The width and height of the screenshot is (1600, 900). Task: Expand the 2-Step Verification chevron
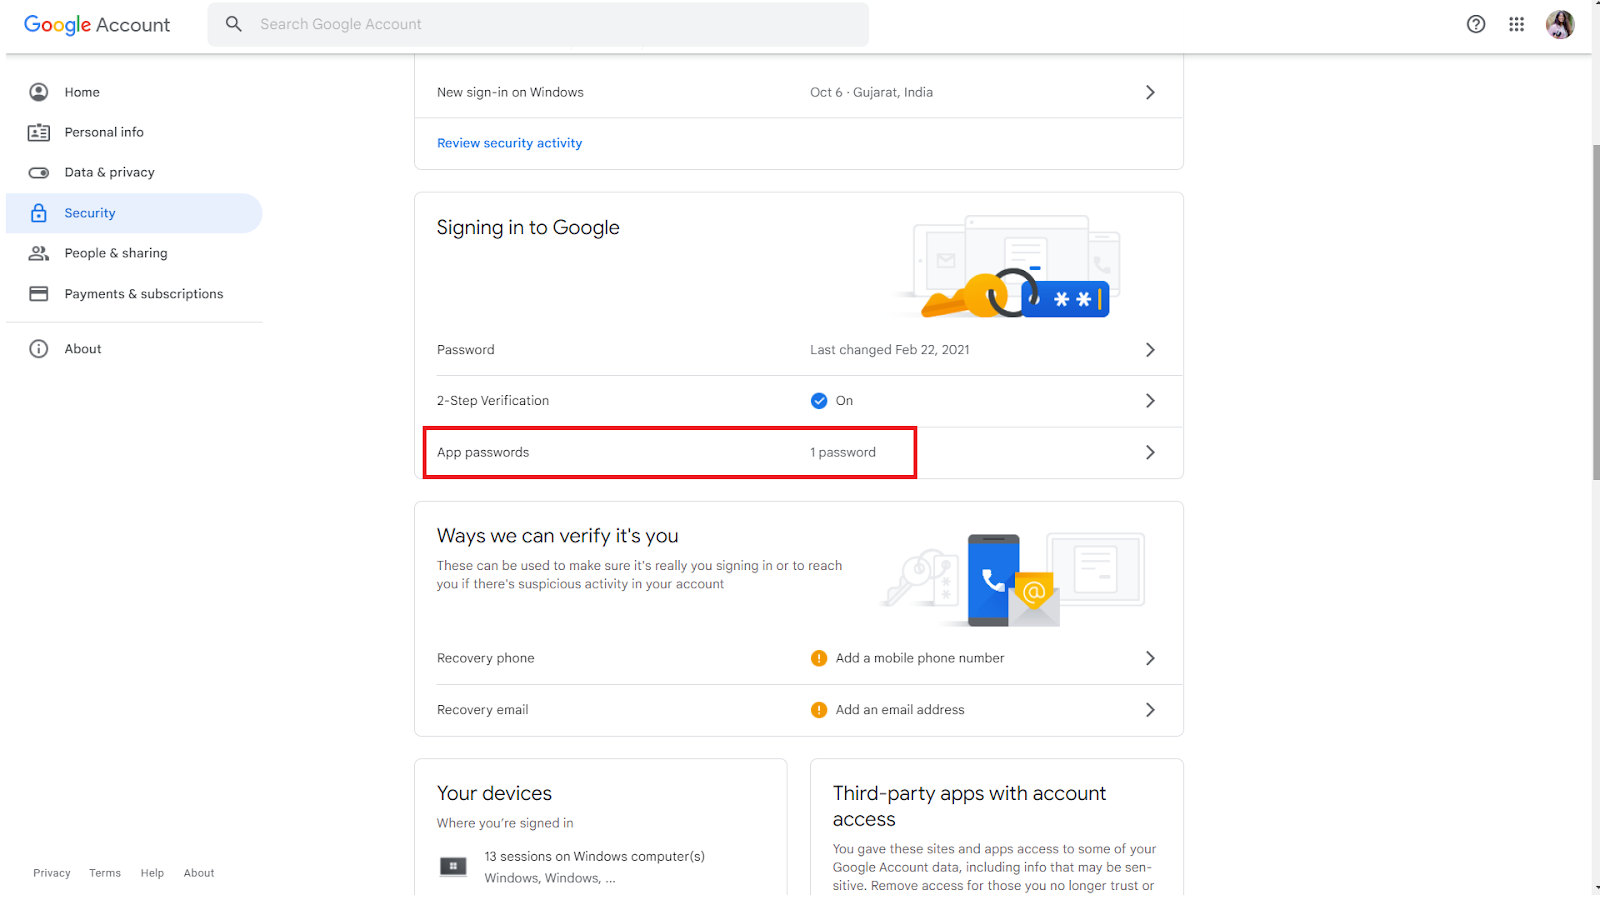pos(1150,401)
